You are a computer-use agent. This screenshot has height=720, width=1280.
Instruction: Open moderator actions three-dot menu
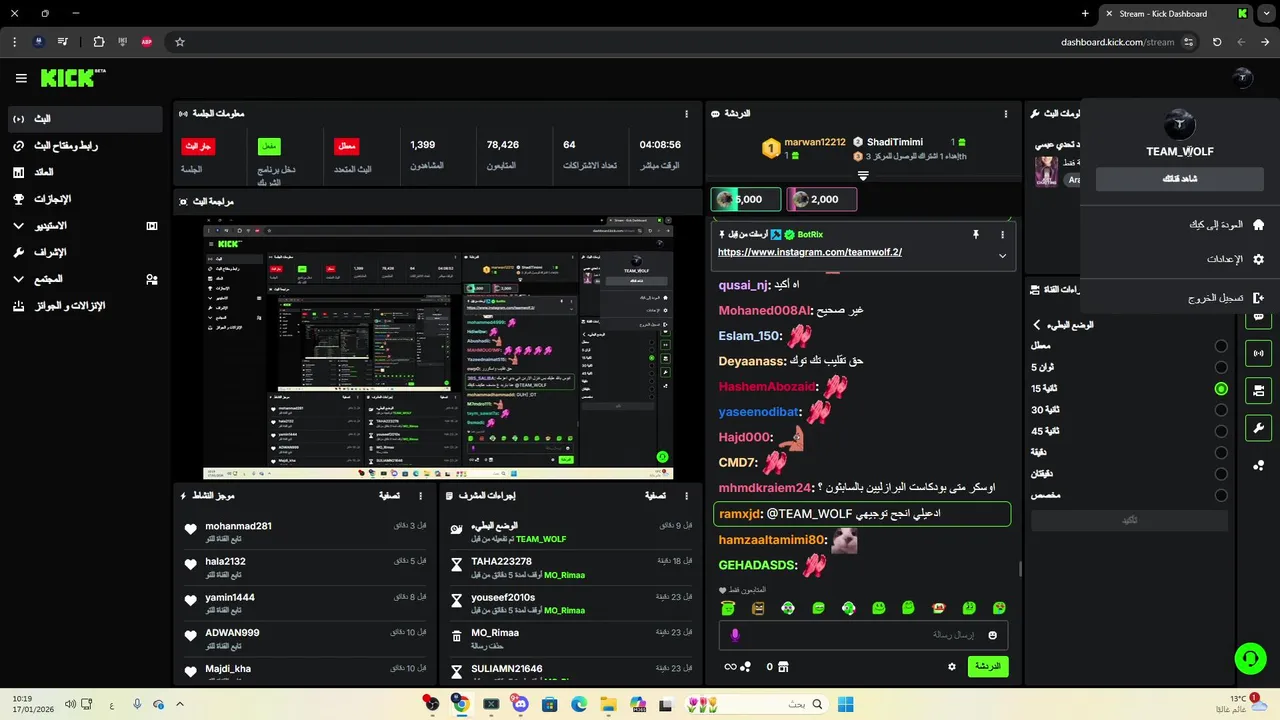(686, 495)
